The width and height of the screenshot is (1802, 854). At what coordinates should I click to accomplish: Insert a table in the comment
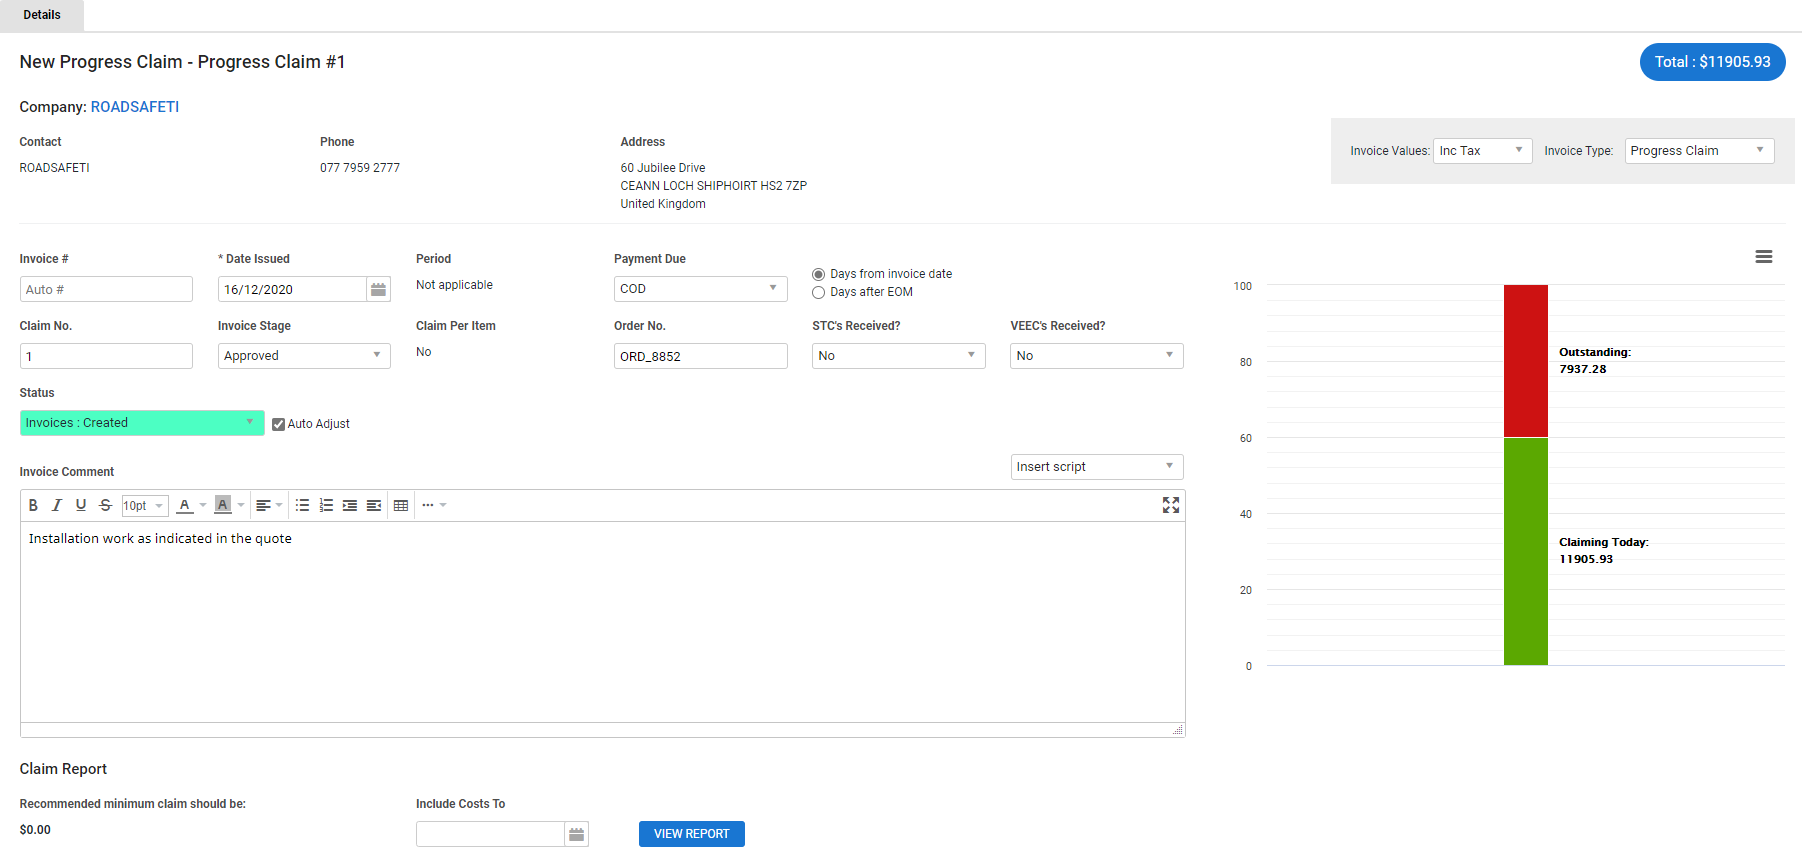[401, 505]
